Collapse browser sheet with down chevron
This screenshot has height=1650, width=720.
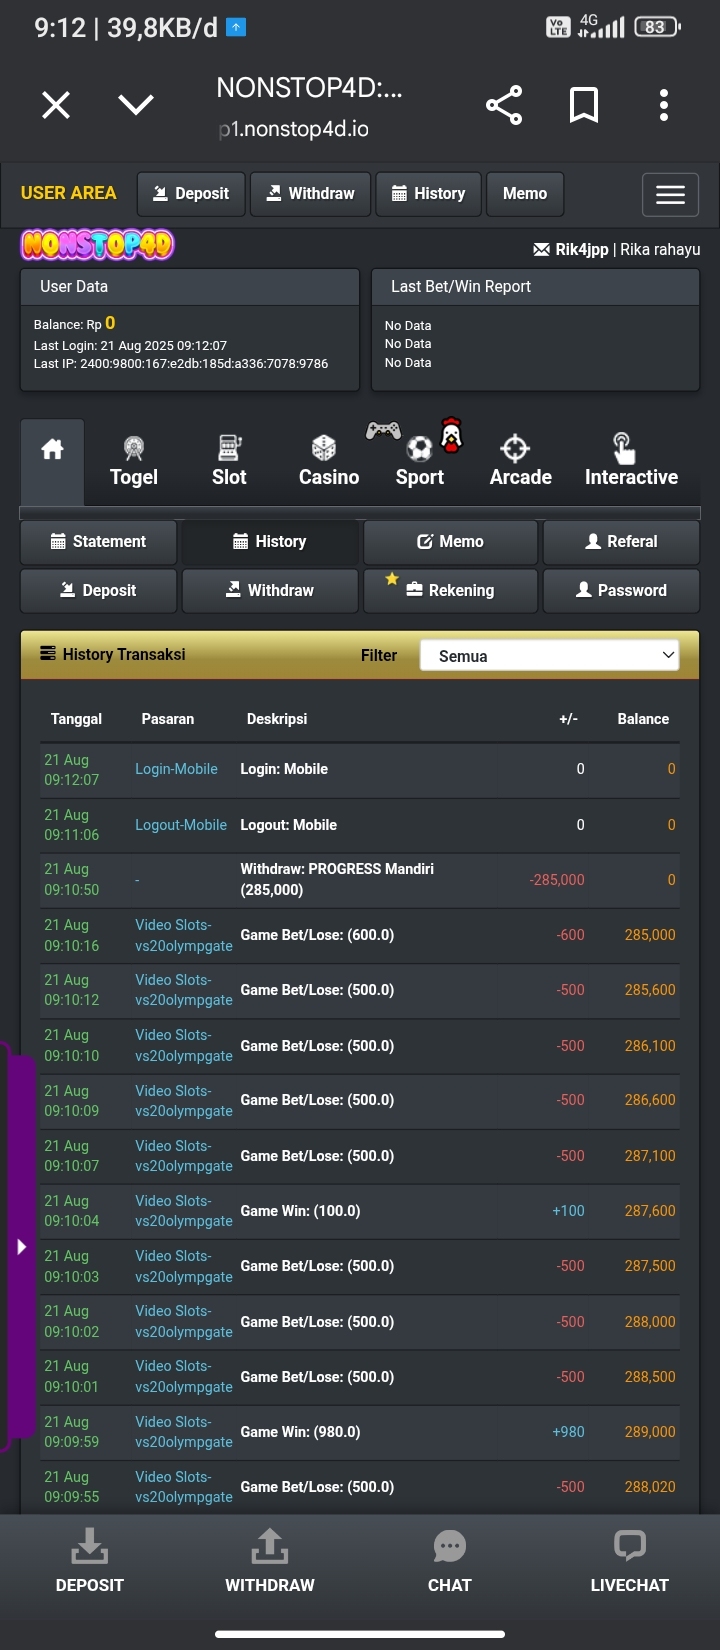pyautogui.click(x=136, y=105)
